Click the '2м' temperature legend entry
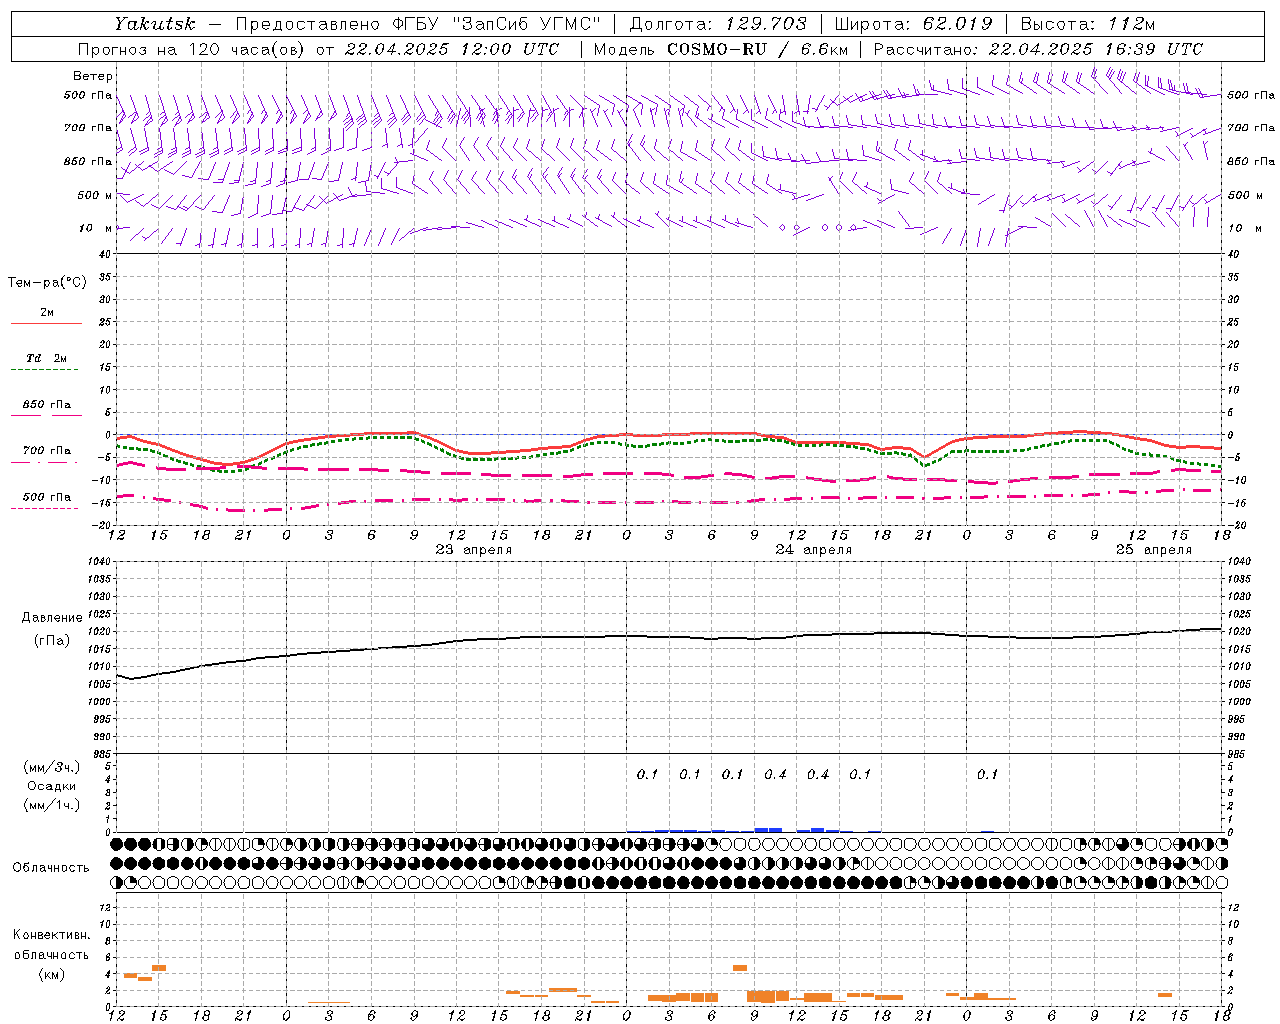This screenshot has height=1024, width=1280. [47, 312]
